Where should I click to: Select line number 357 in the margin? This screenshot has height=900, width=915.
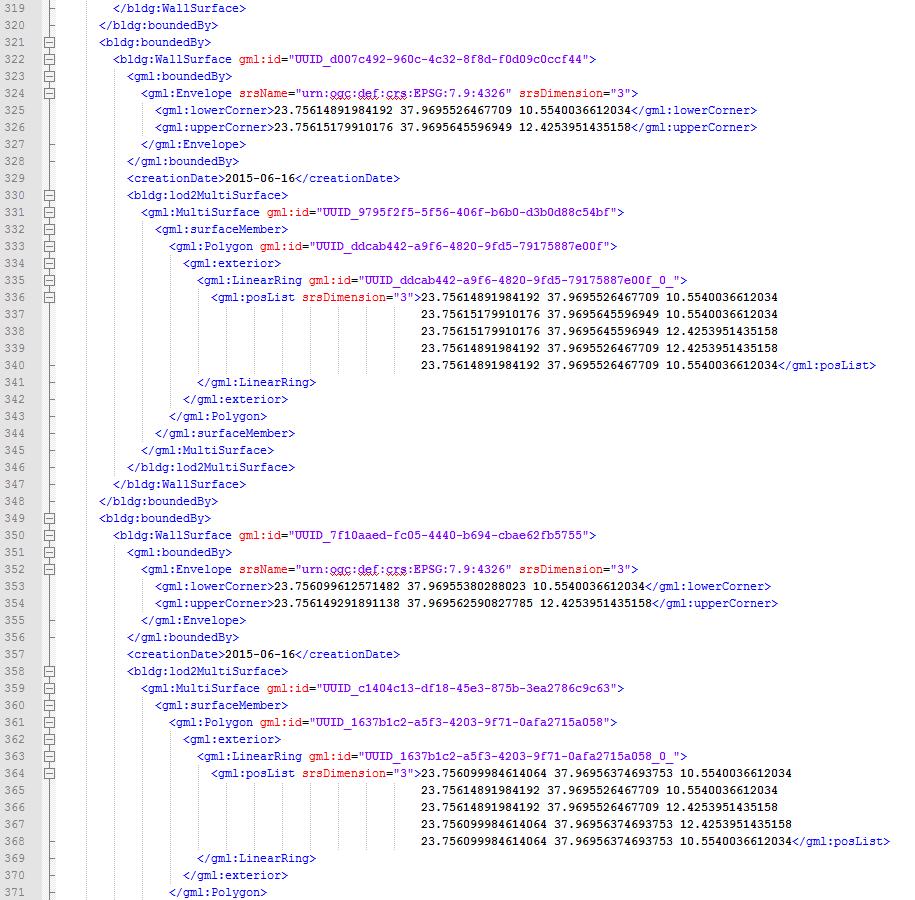(x=15, y=654)
